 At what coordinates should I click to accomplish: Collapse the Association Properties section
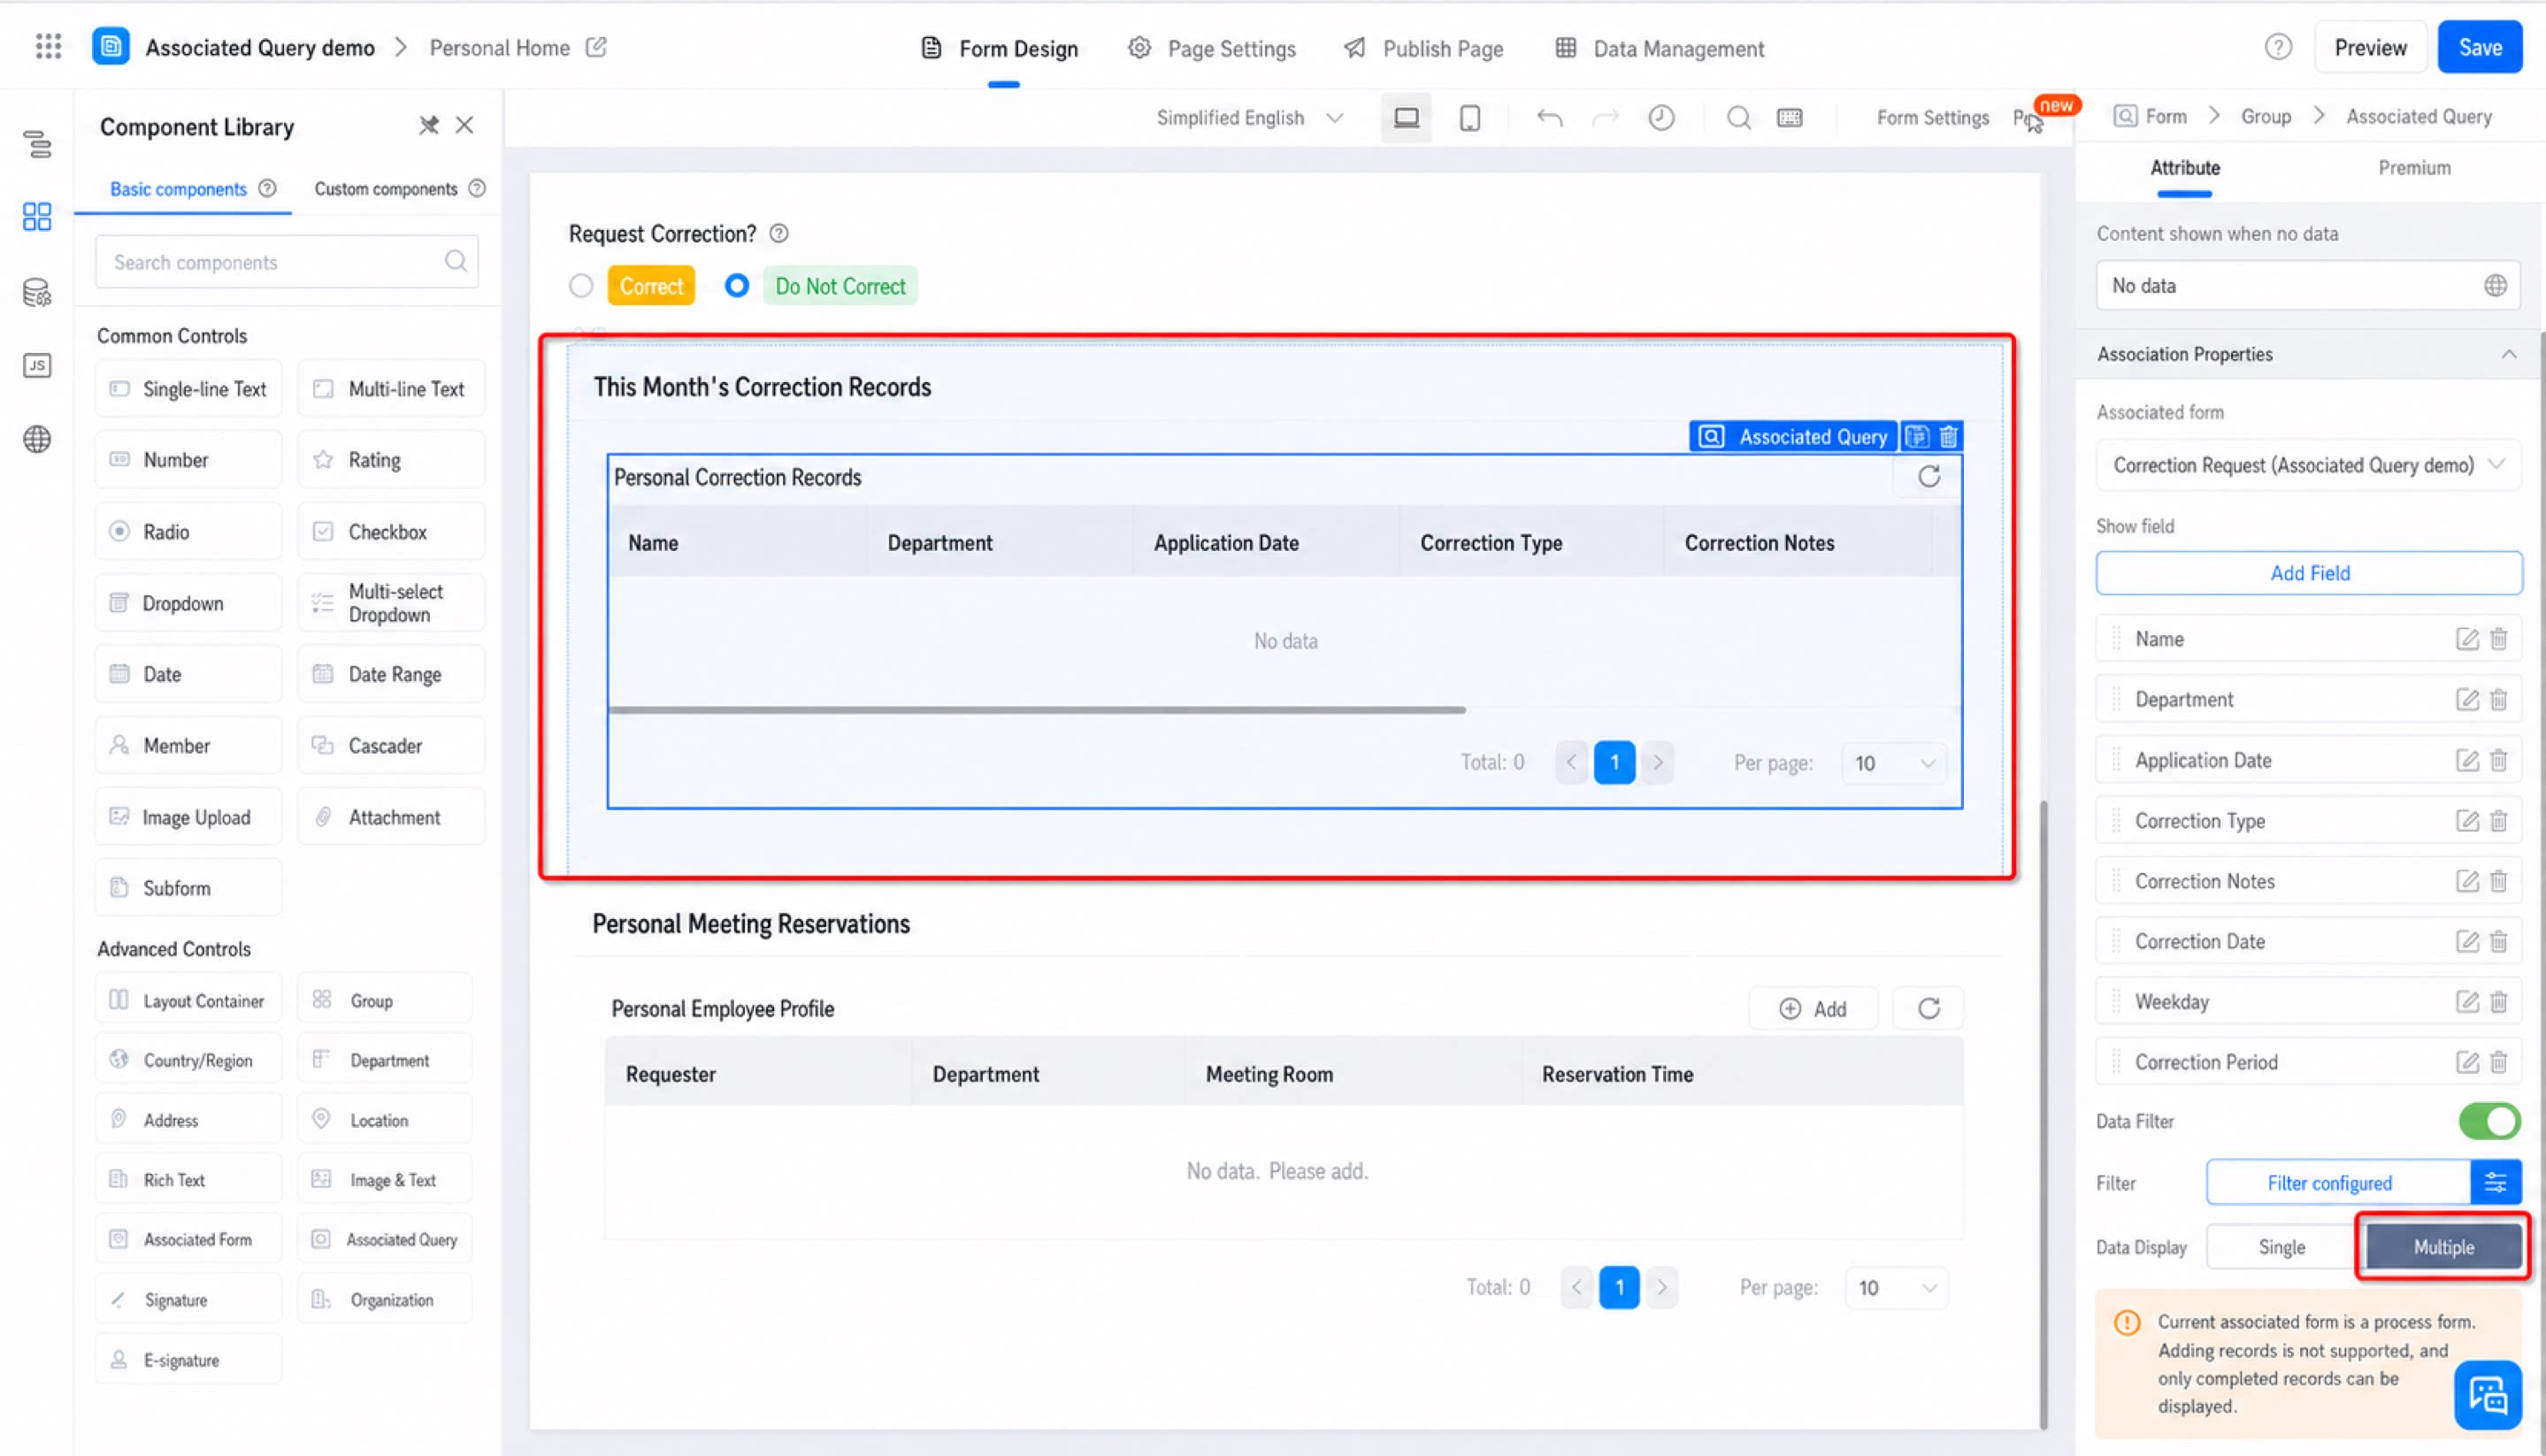click(x=2508, y=354)
